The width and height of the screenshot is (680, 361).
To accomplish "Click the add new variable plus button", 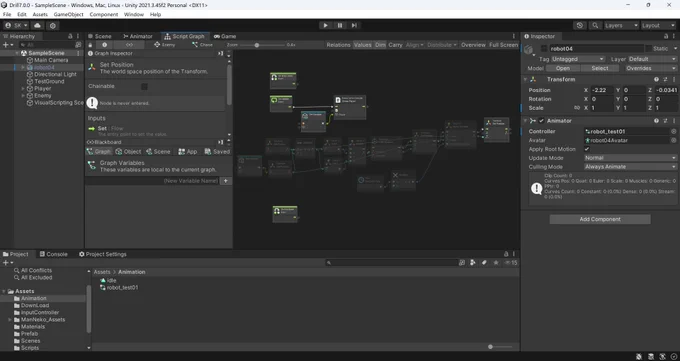I will coord(226,180).
